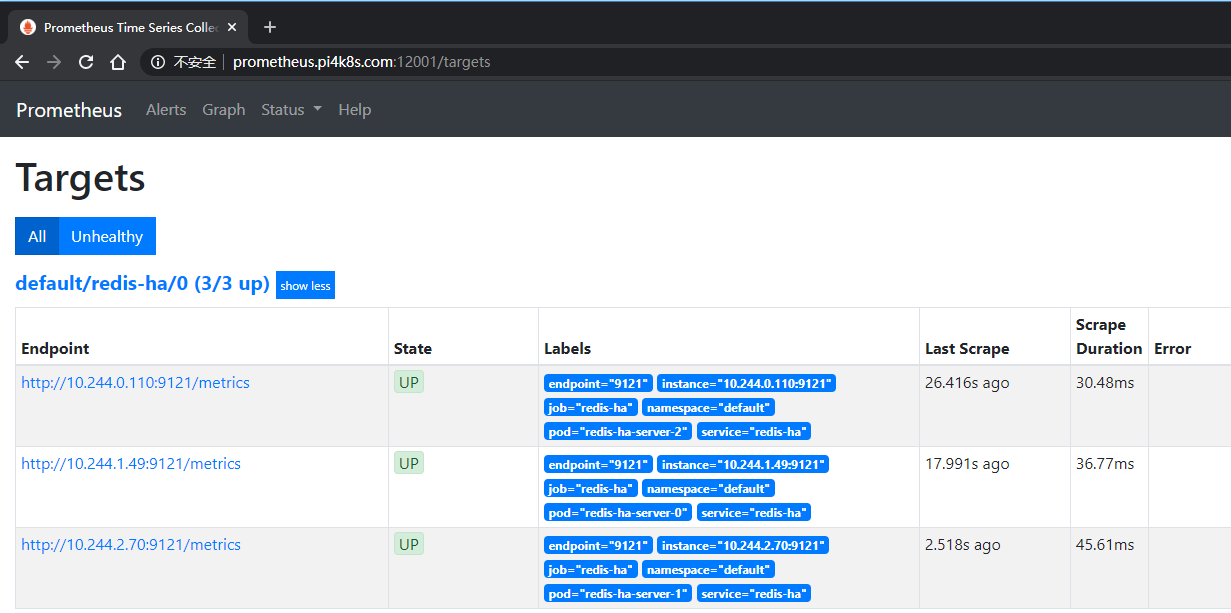Click UP state badge for 10.244.1.49
Image resolution: width=1231 pixels, height=613 pixels.
[409, 463]
